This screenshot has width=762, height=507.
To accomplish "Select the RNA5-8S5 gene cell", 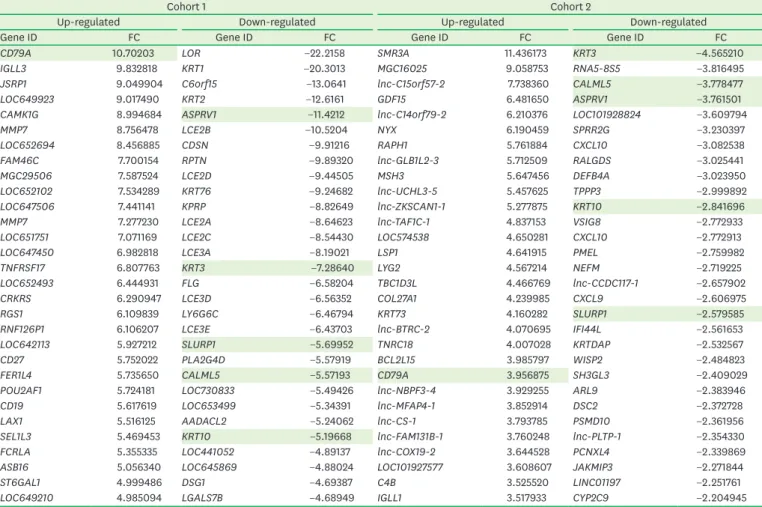I will 597,69.
